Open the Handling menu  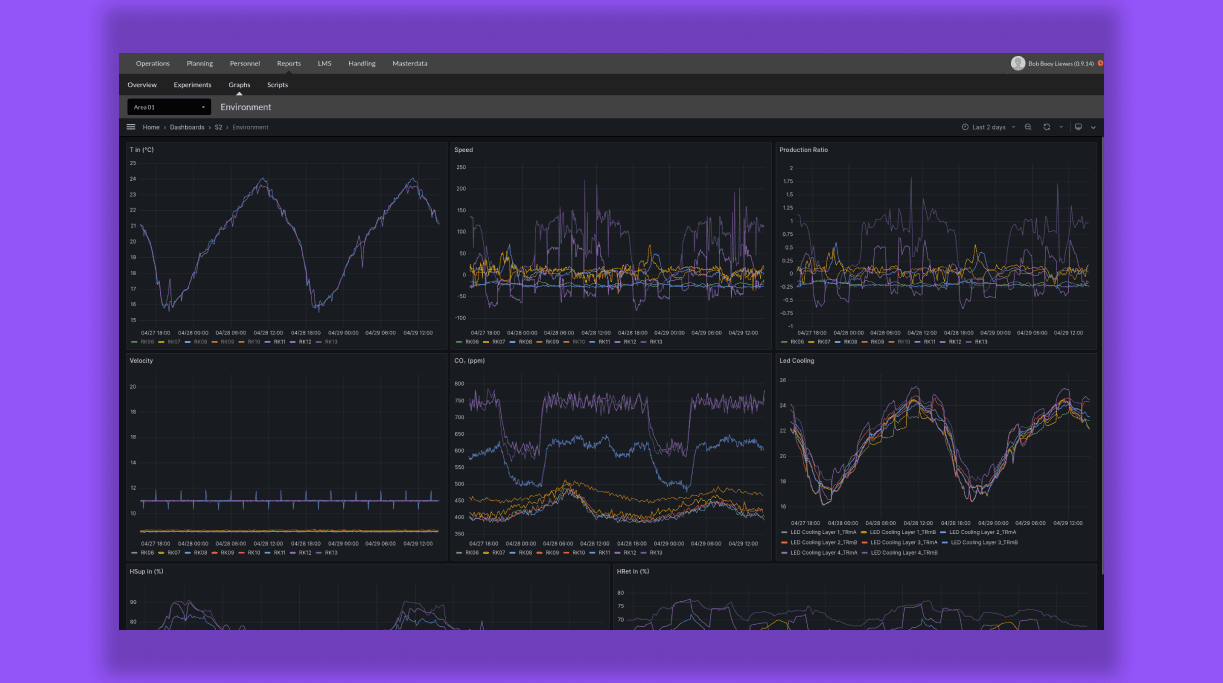(x=362, y=63)
